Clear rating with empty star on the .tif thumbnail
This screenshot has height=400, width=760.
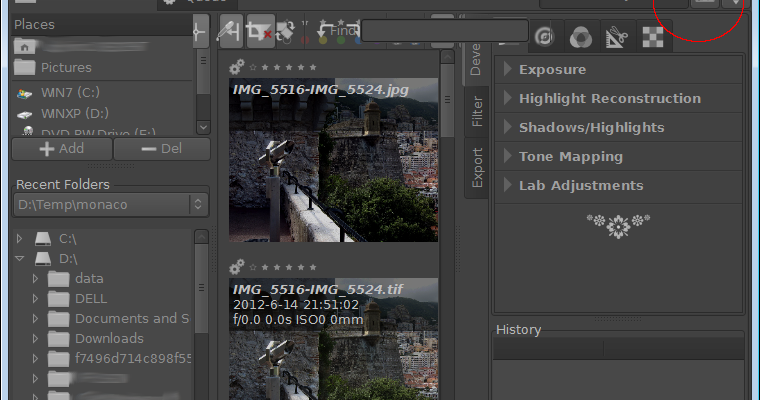pyautogui.click(x=253, y=267)
